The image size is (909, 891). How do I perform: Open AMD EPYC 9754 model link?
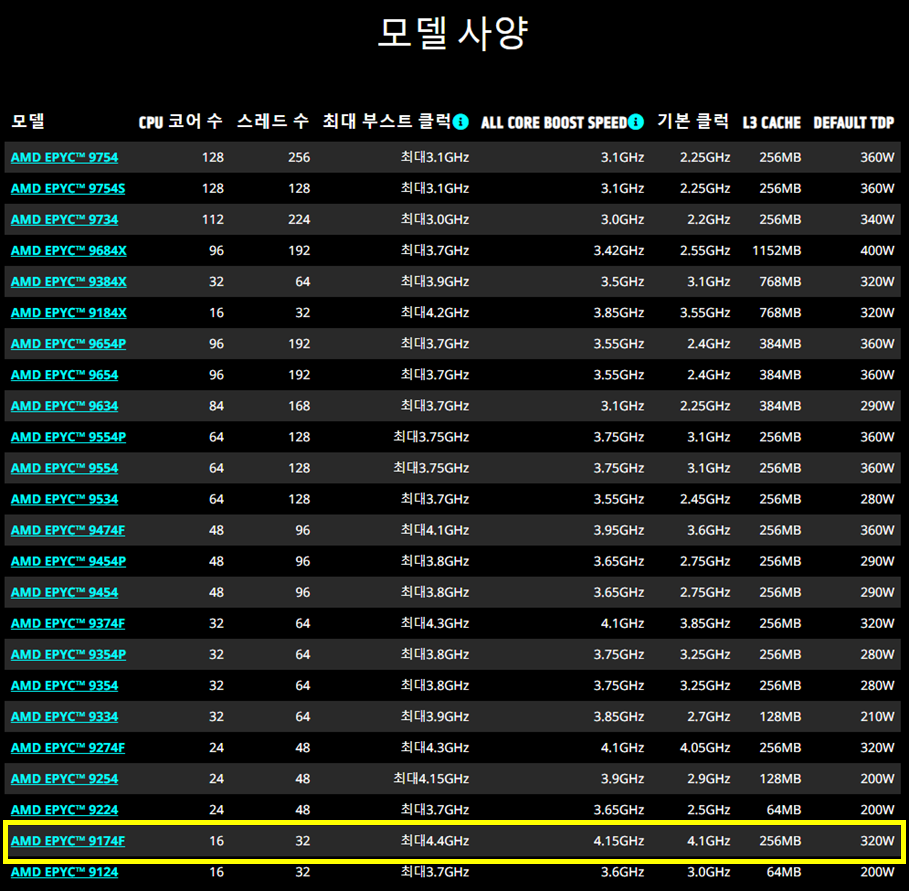pyautogui.click(x=64, y=158)
